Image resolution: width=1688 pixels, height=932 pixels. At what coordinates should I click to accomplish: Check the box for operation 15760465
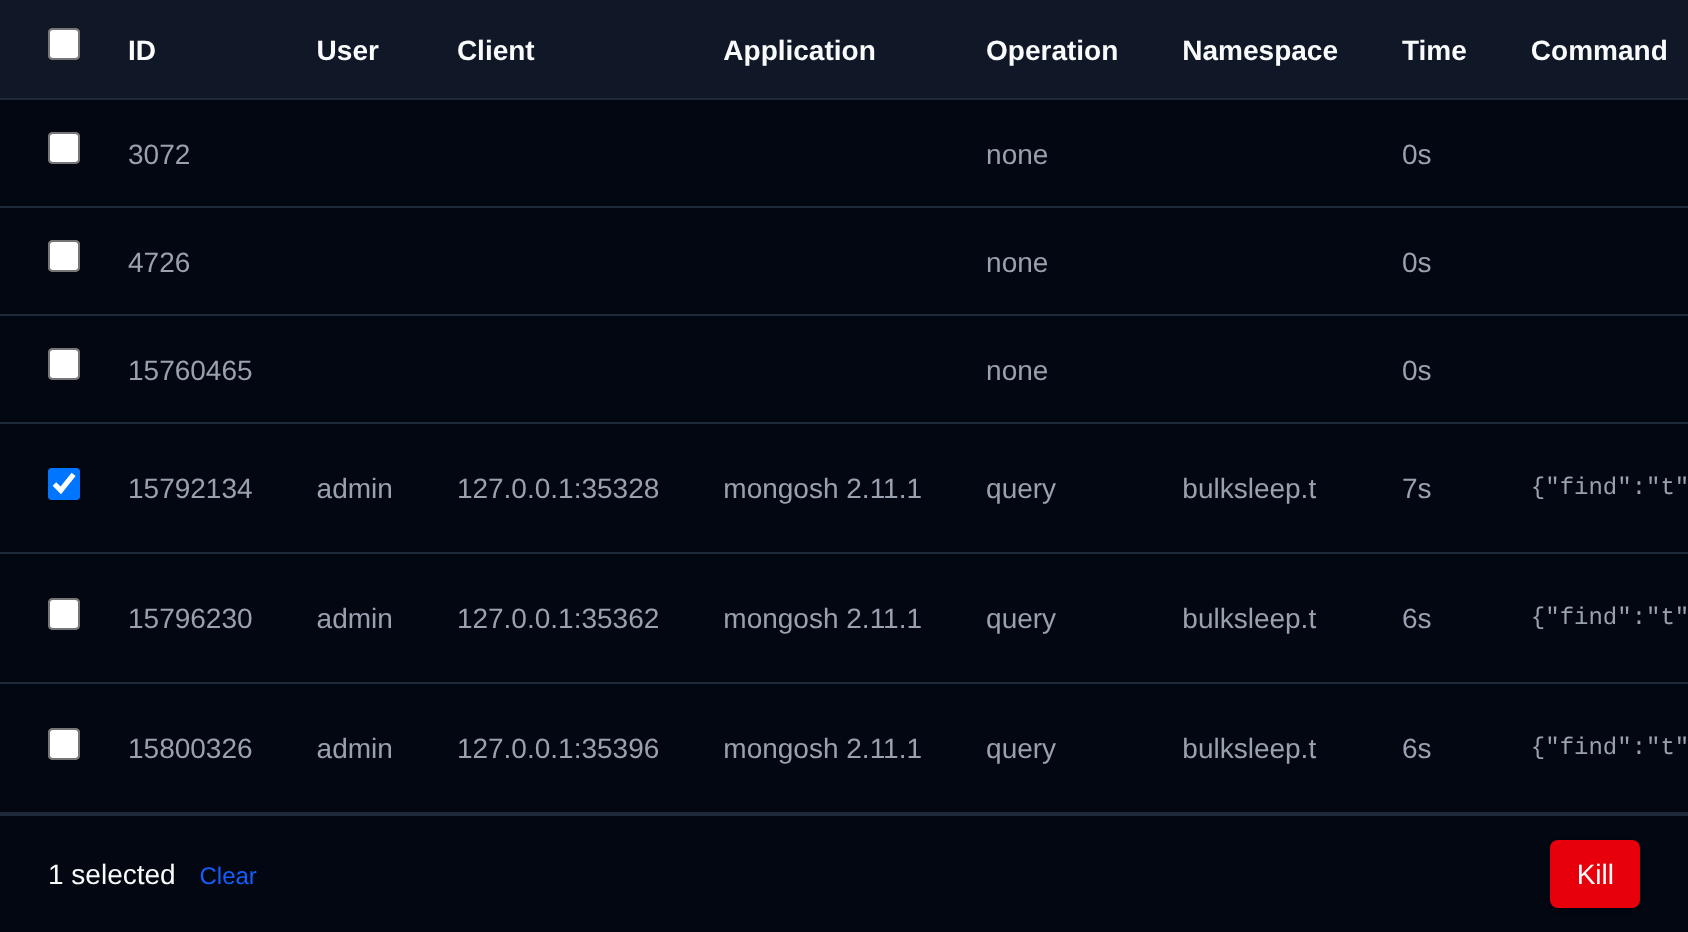pyautogui.click(x=64, y=364)
